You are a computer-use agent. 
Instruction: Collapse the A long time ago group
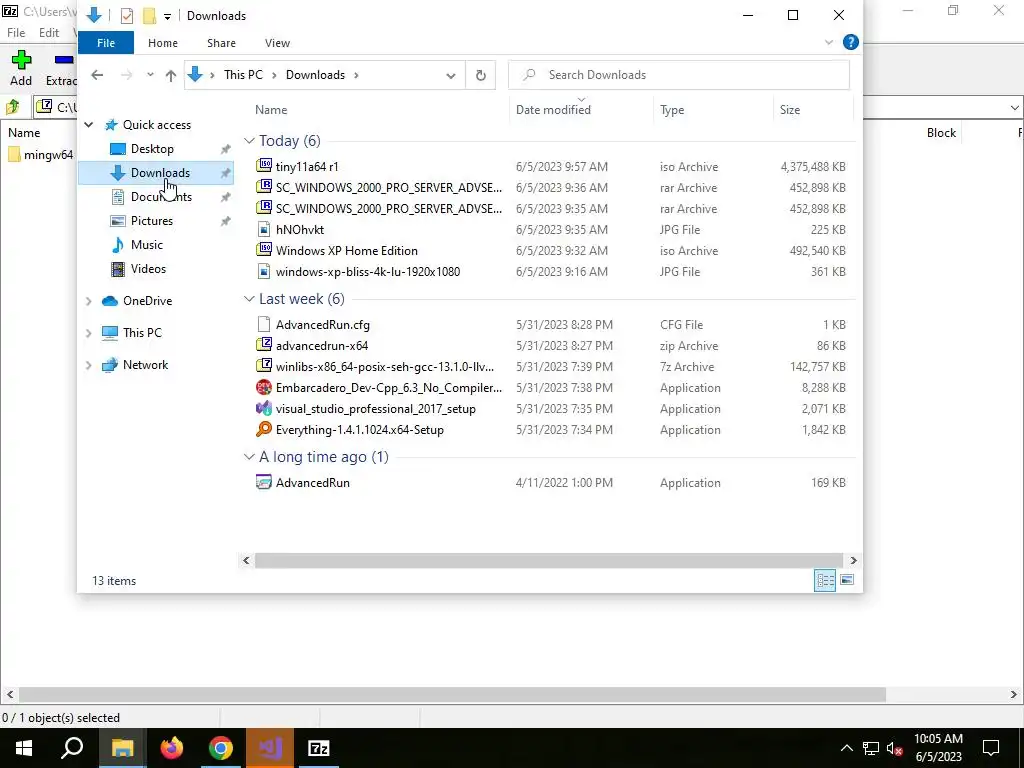point(249,456)
